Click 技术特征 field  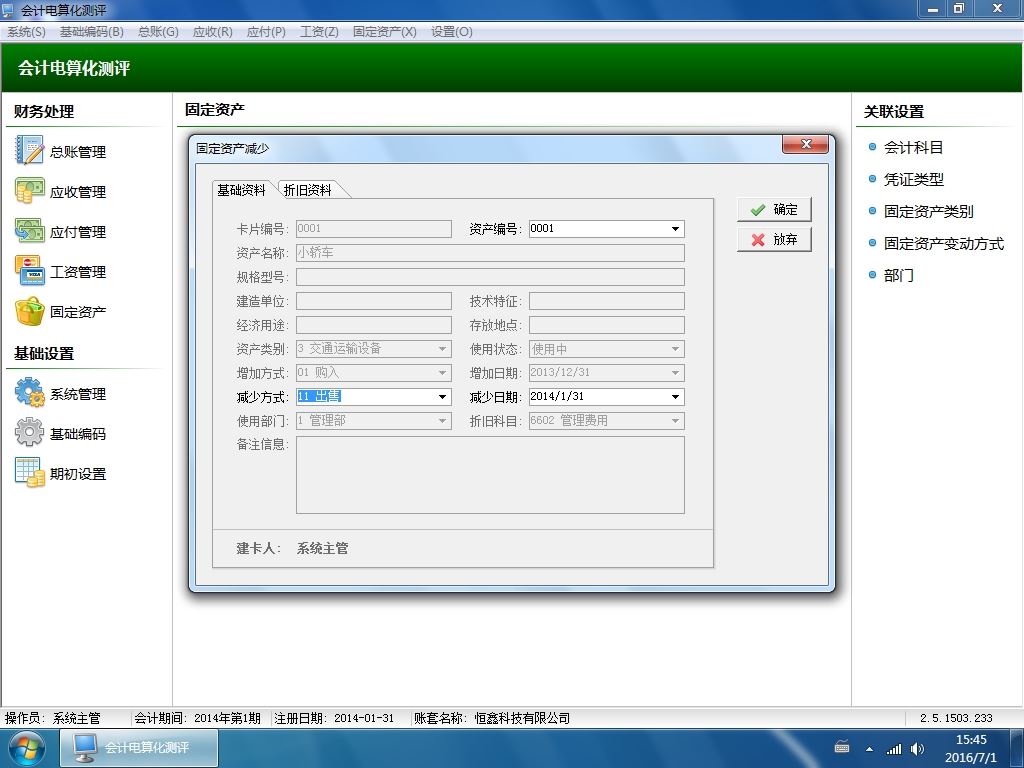pos(607,301)
